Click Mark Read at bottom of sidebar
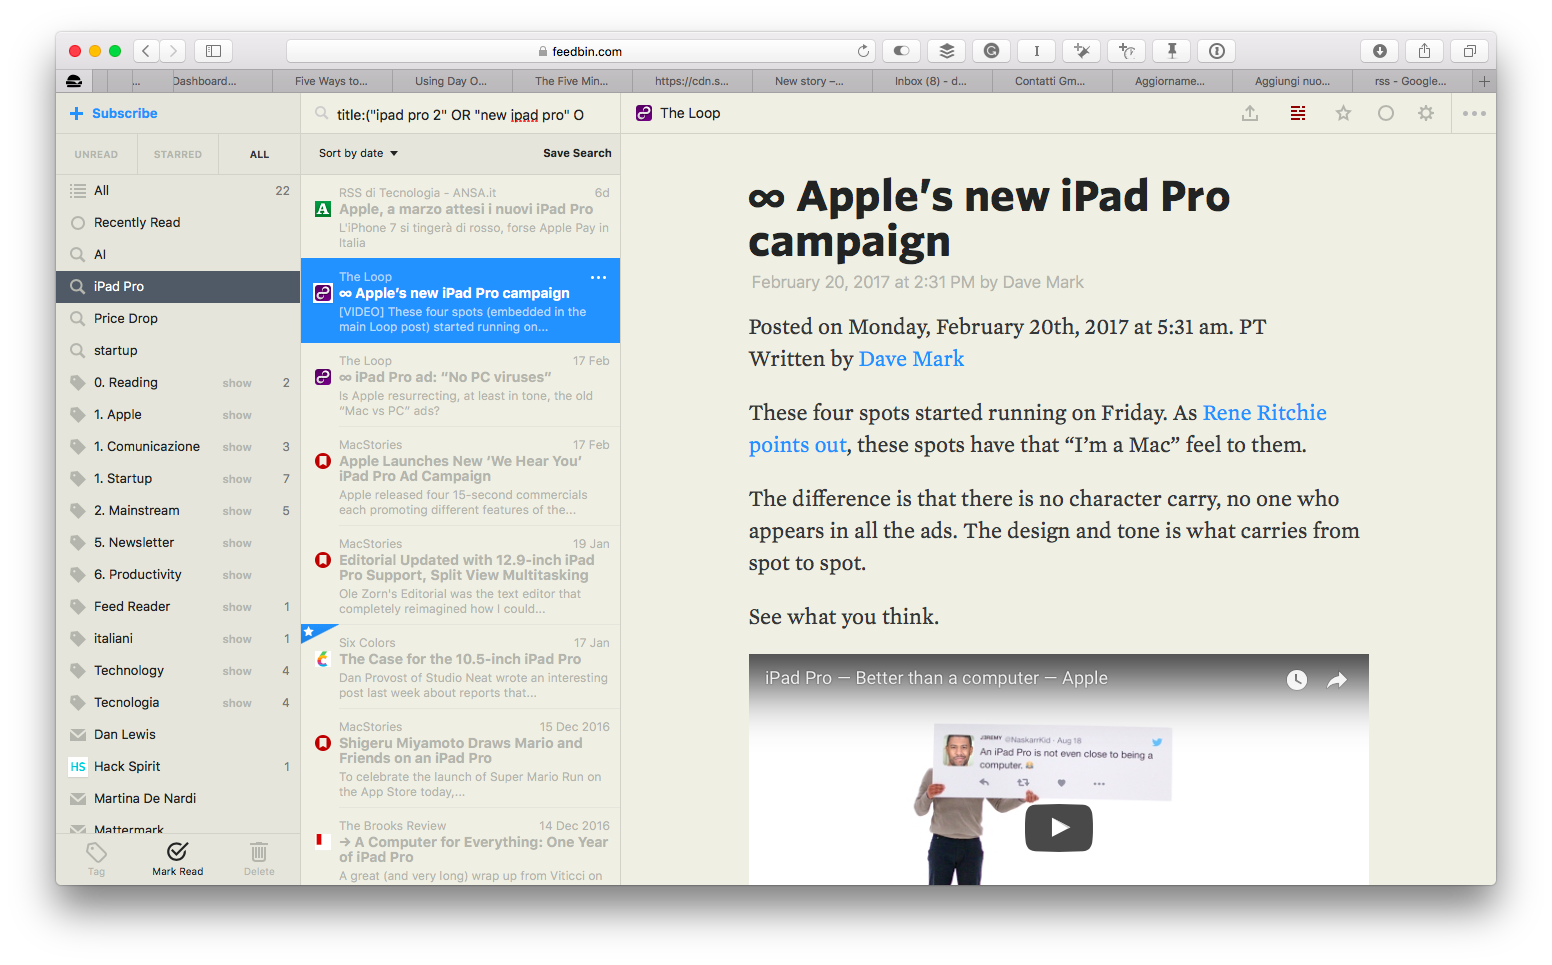 [x=177, y=858]
